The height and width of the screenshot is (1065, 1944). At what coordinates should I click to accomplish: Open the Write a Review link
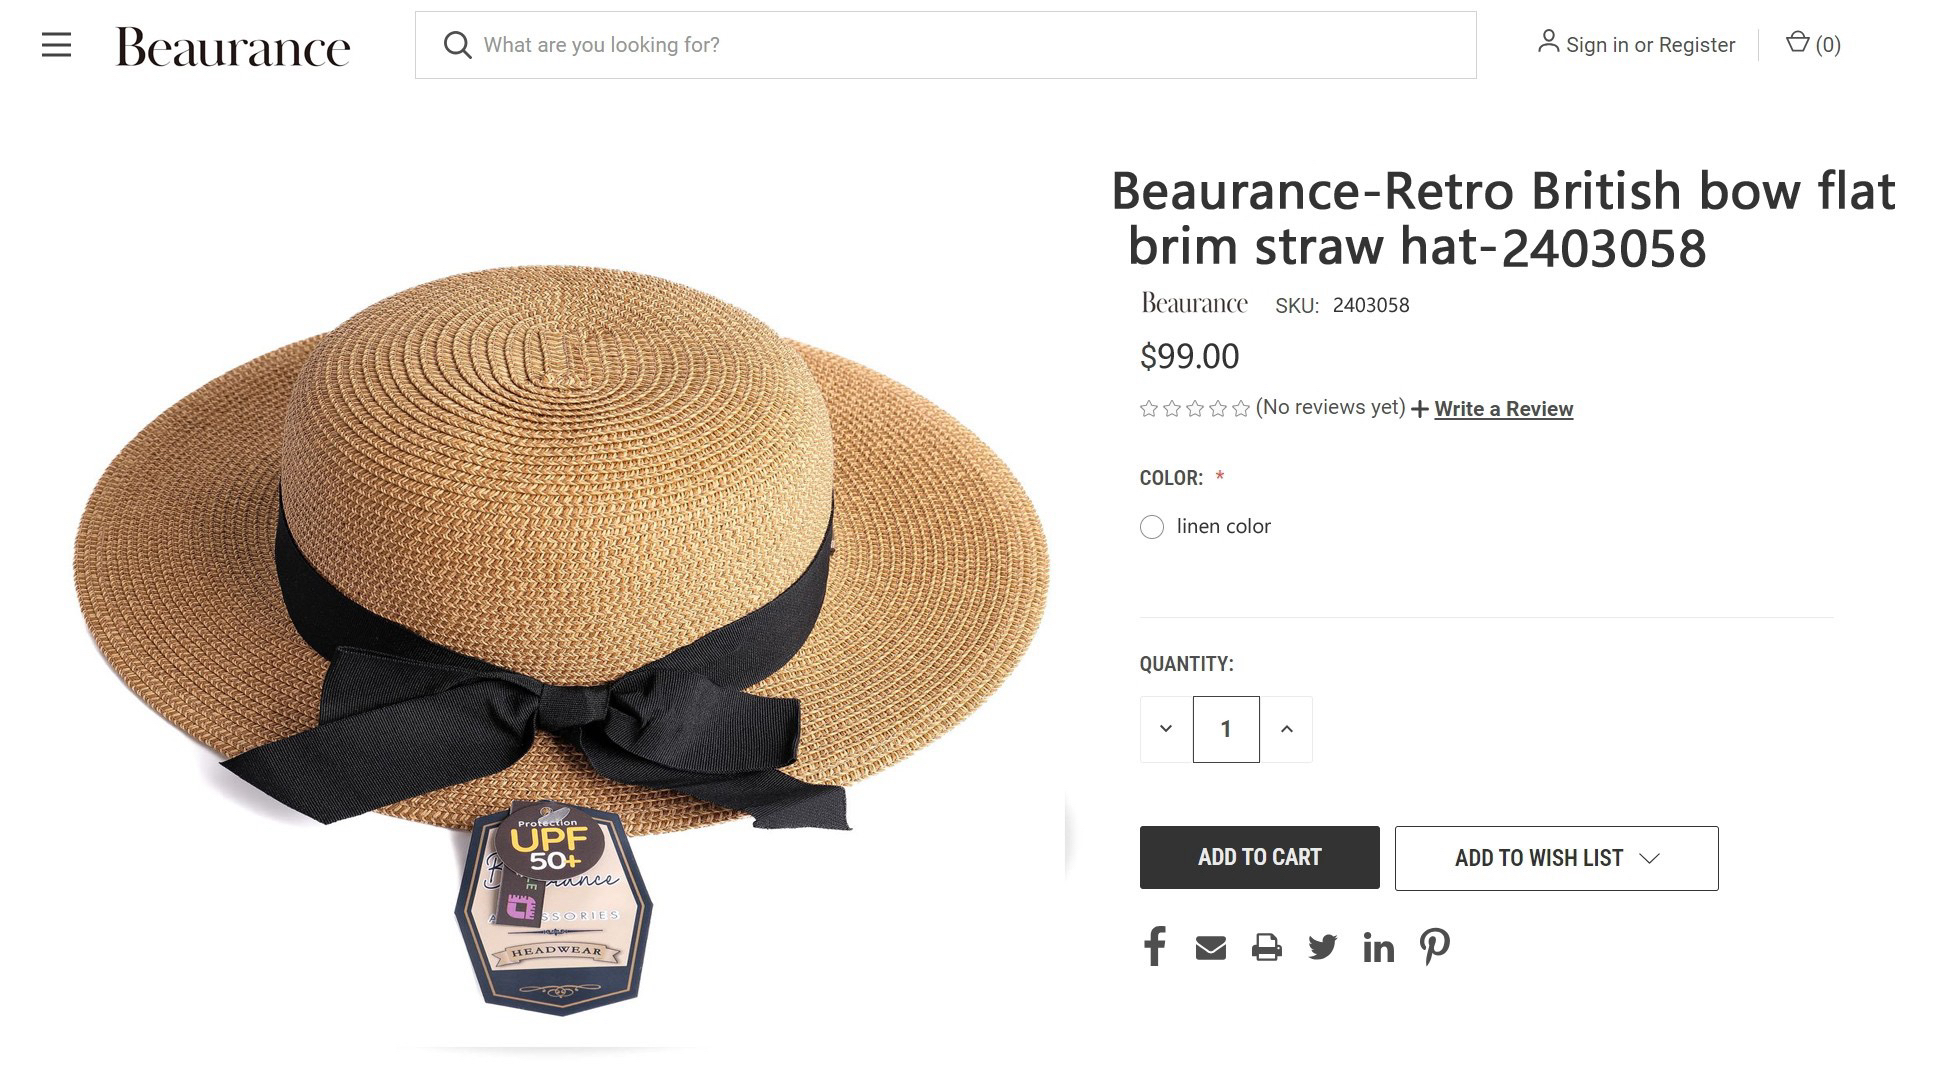point(1503,409)
